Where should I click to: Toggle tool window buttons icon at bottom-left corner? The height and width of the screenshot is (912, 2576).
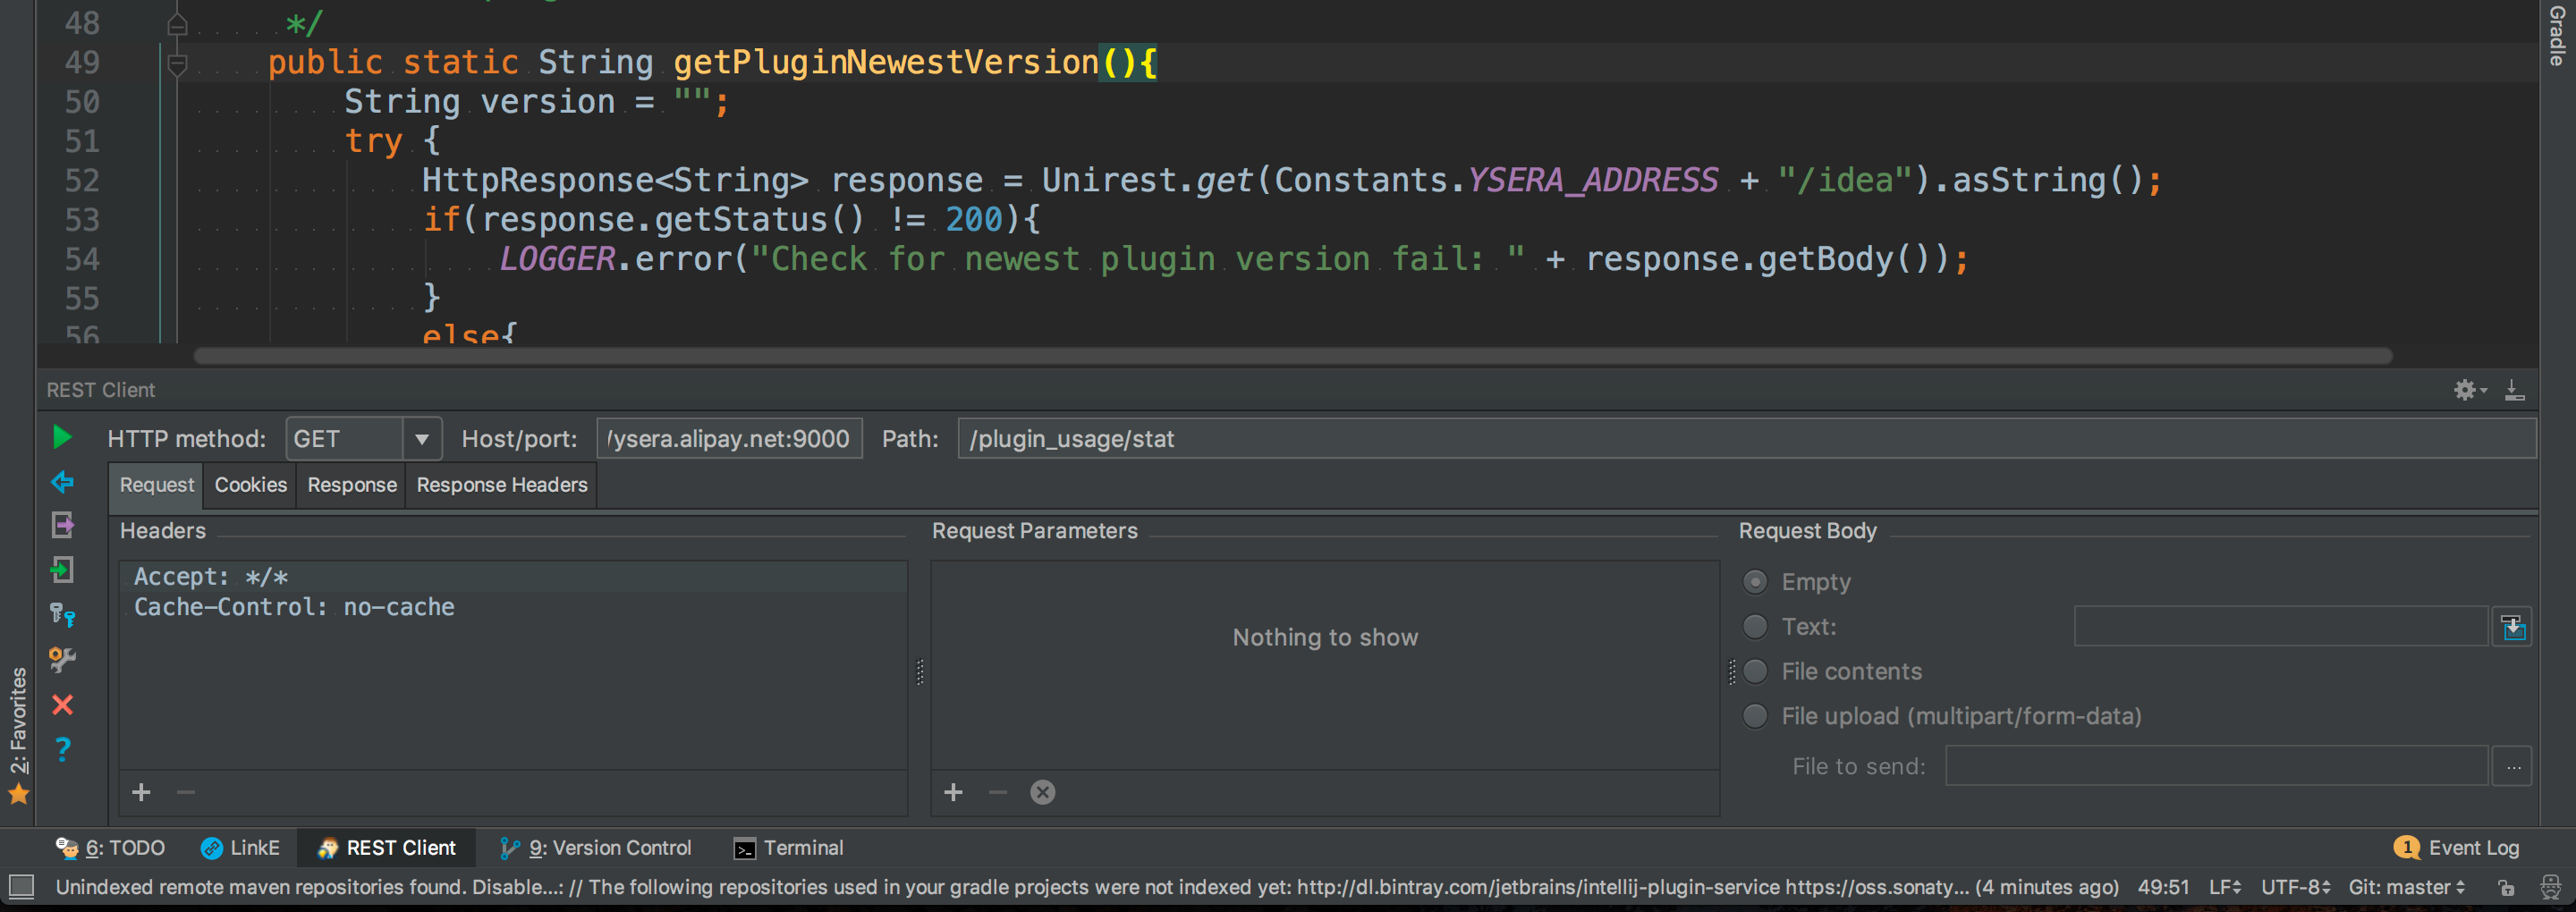21,886
